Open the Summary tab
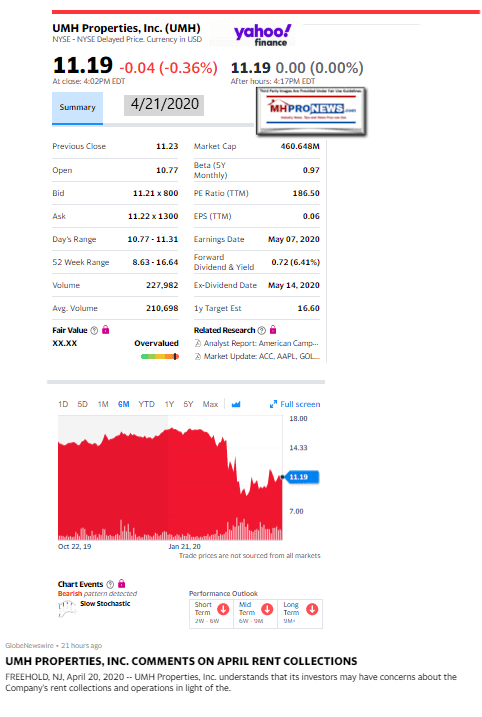This screenshot has height=717, width=482. (x=77, y=107)
